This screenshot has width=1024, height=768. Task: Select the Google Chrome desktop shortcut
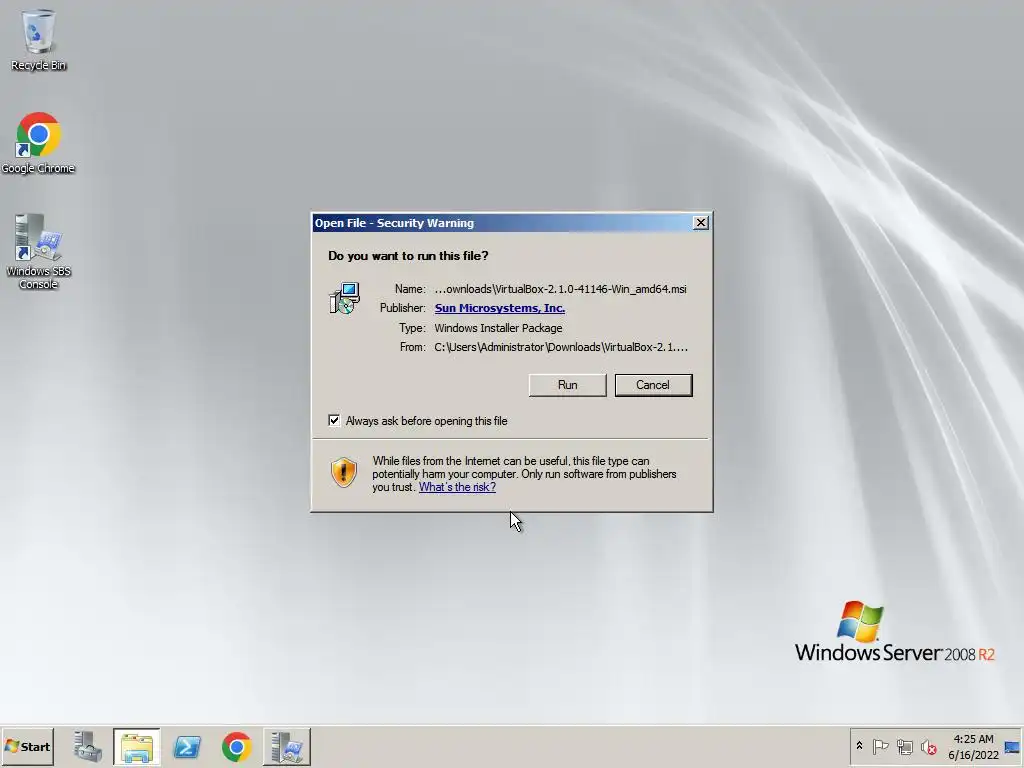[38, 143]
